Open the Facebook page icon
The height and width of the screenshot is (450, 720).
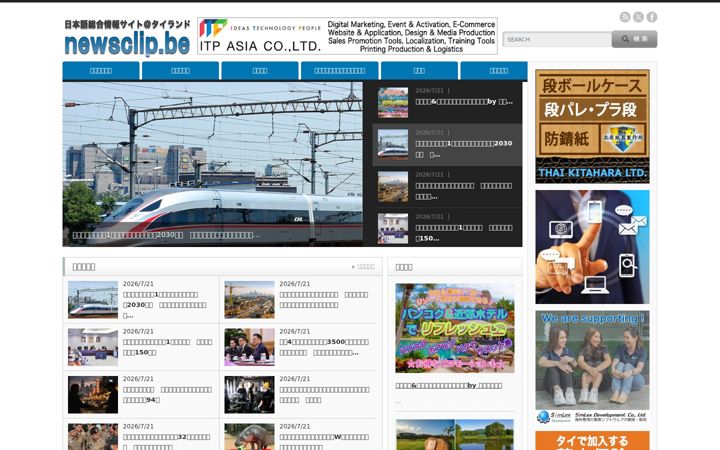(x=652, y=17)
